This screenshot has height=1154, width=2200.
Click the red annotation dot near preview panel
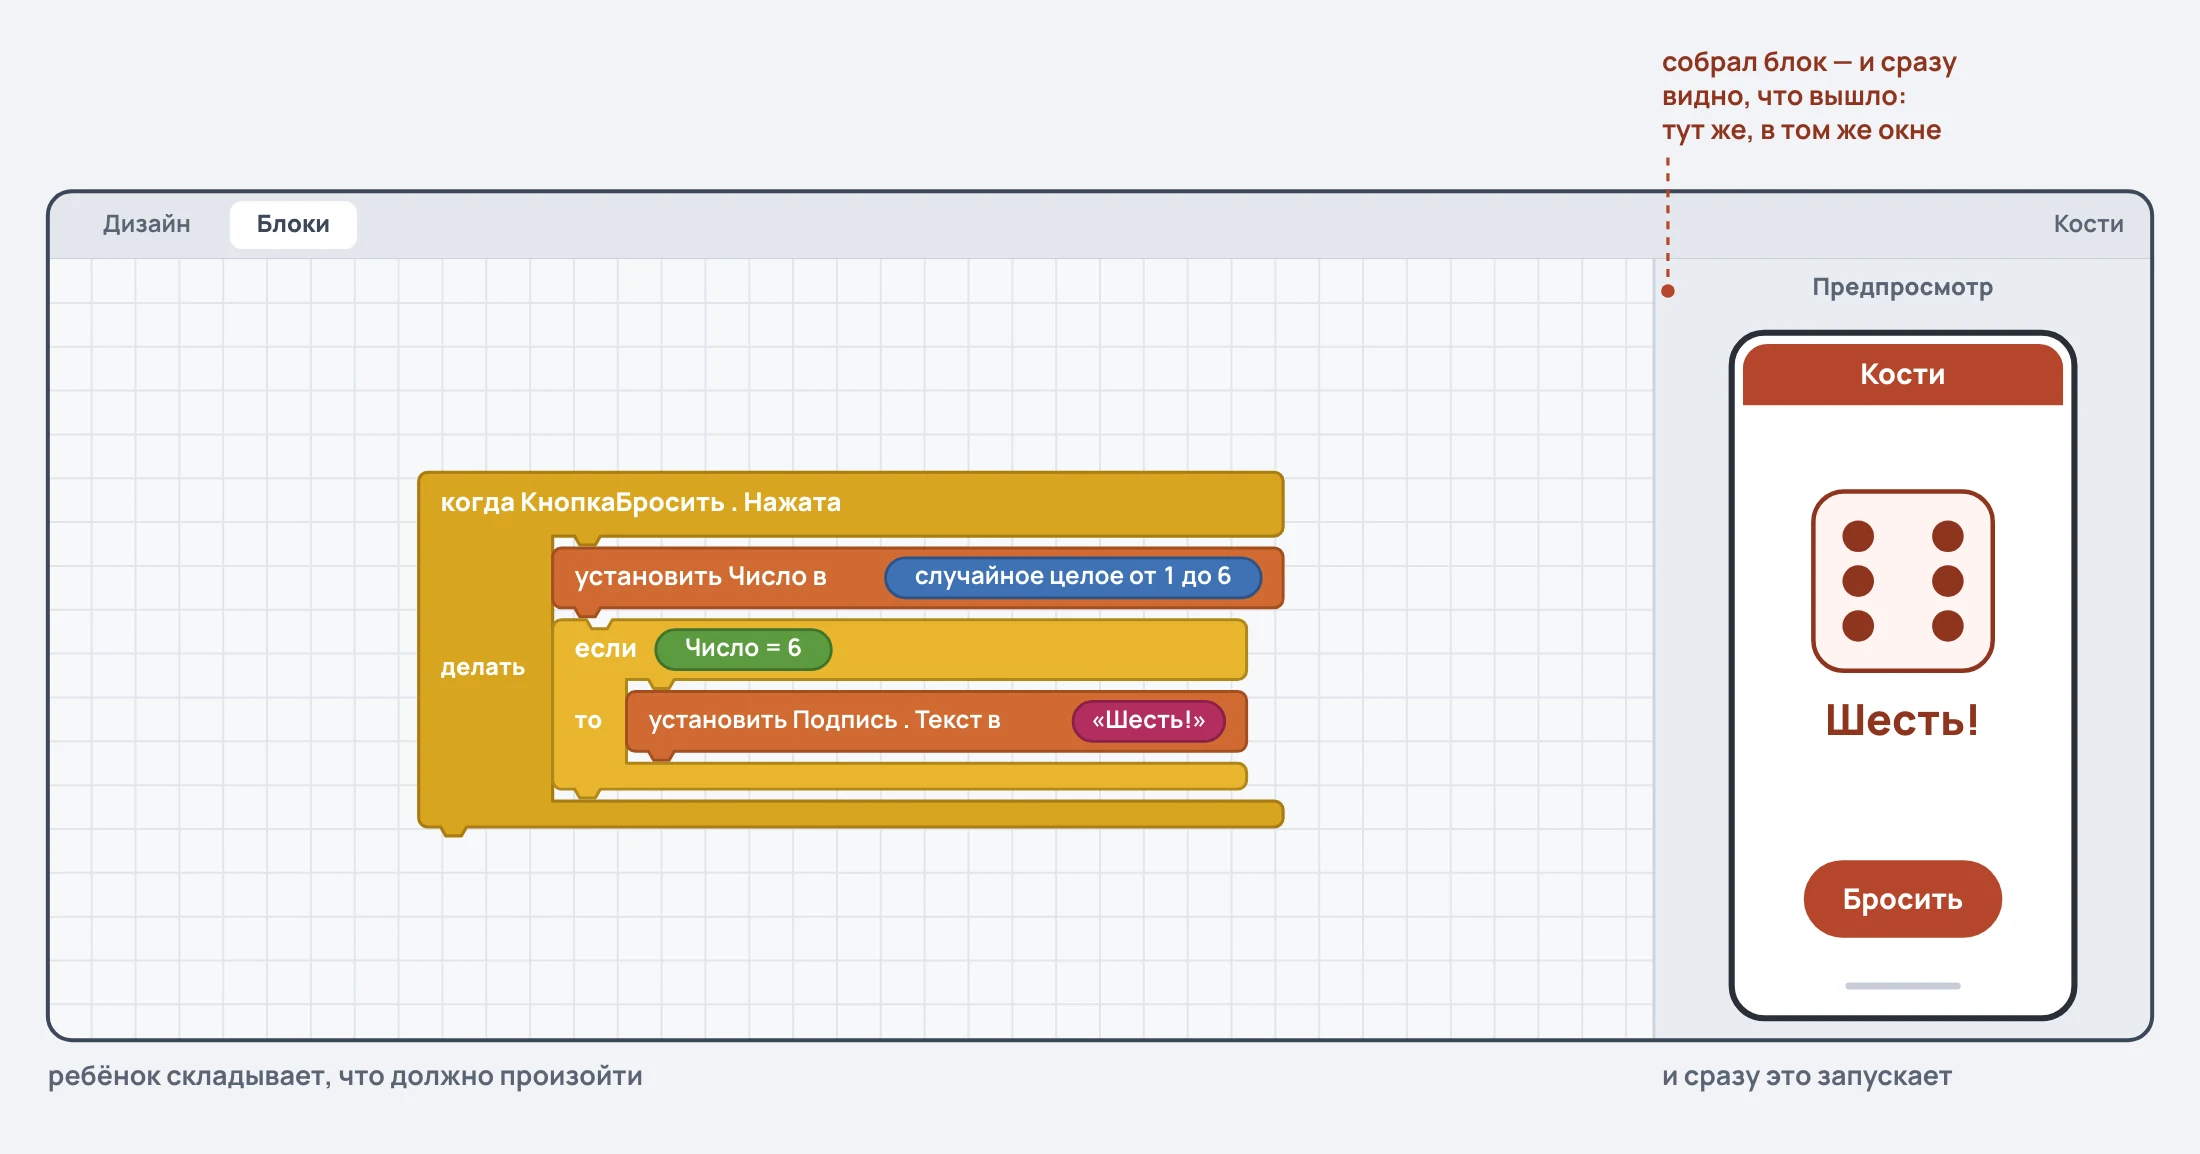pyautogui.click(x=1668, y=291)
